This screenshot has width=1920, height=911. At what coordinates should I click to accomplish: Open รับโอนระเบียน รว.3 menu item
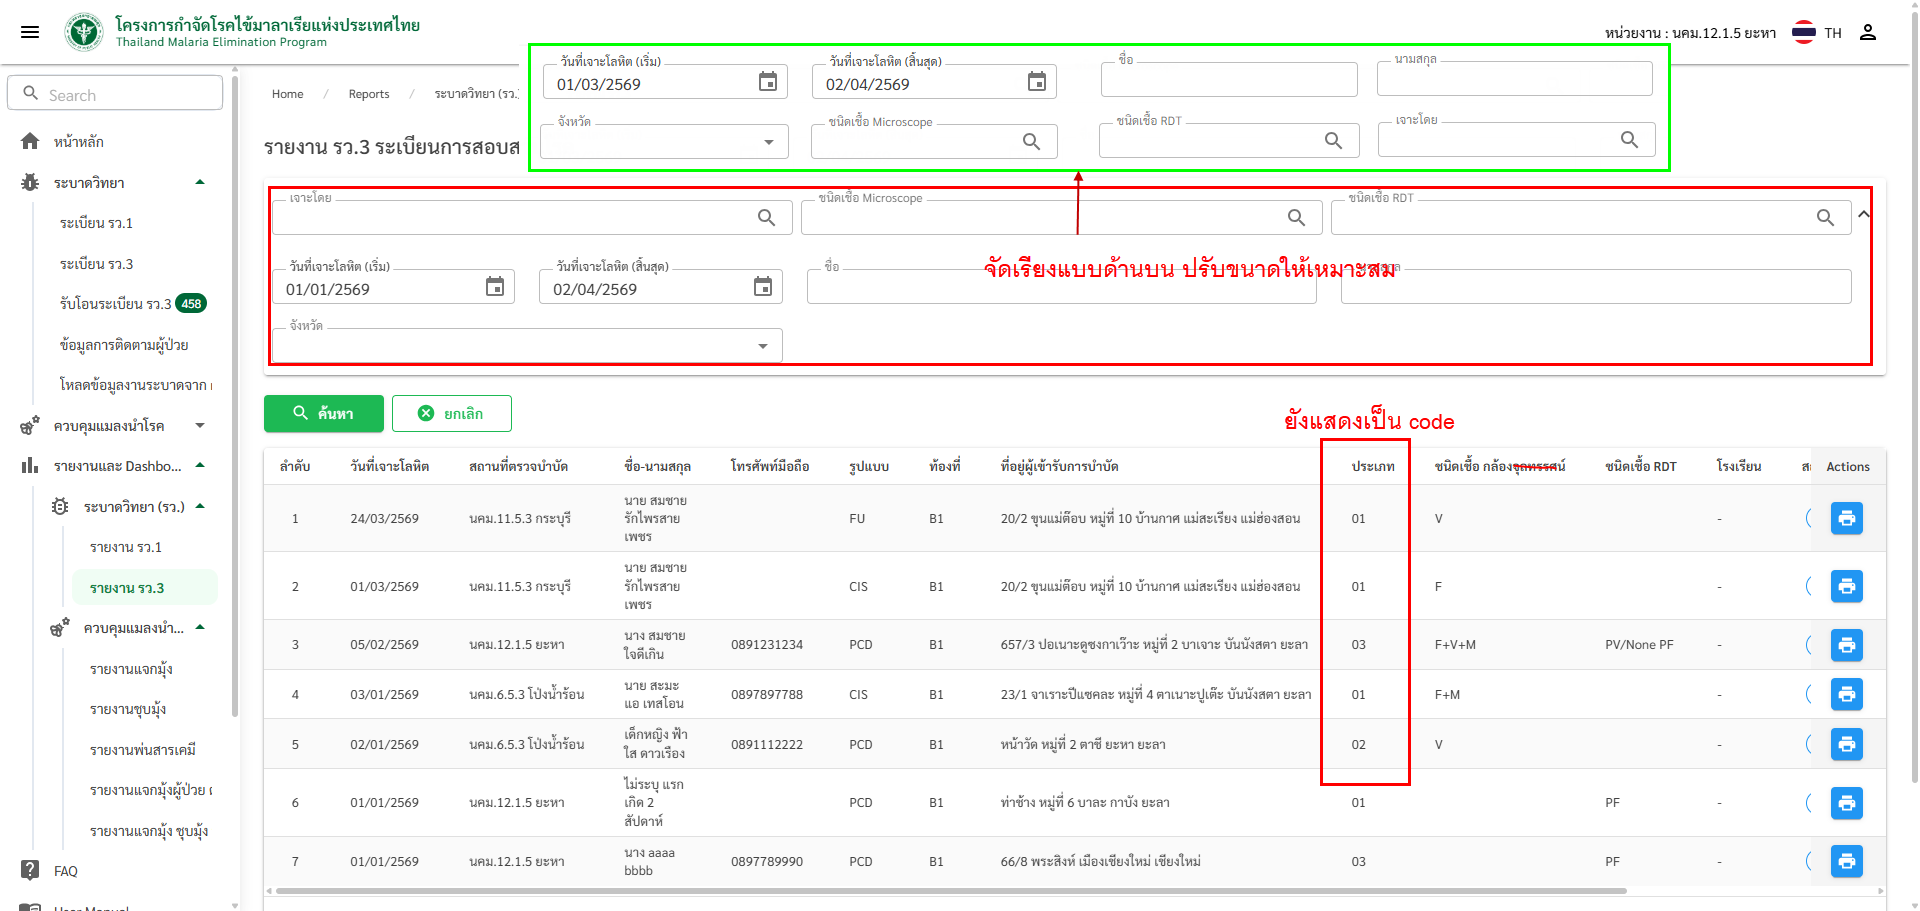point(116,304)
